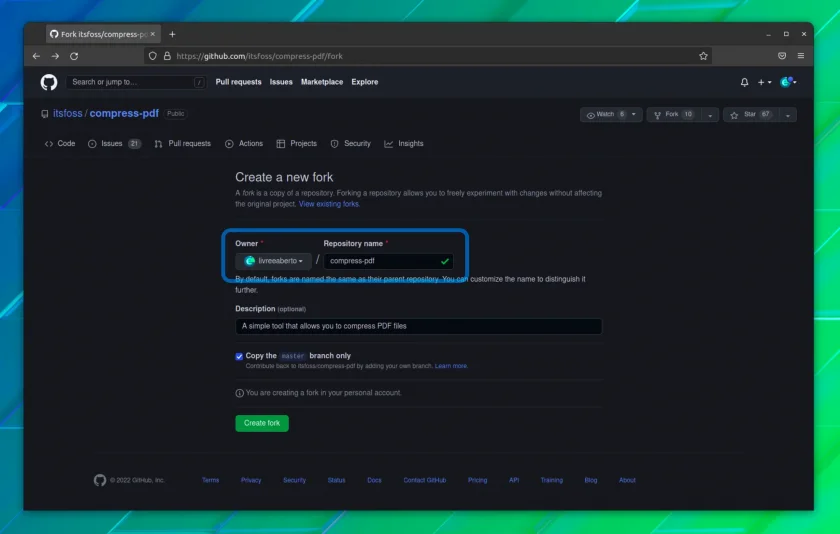Screen dimensions: 840x534
Task: Switch to the Issues repository tab
Action: [114, 144]
